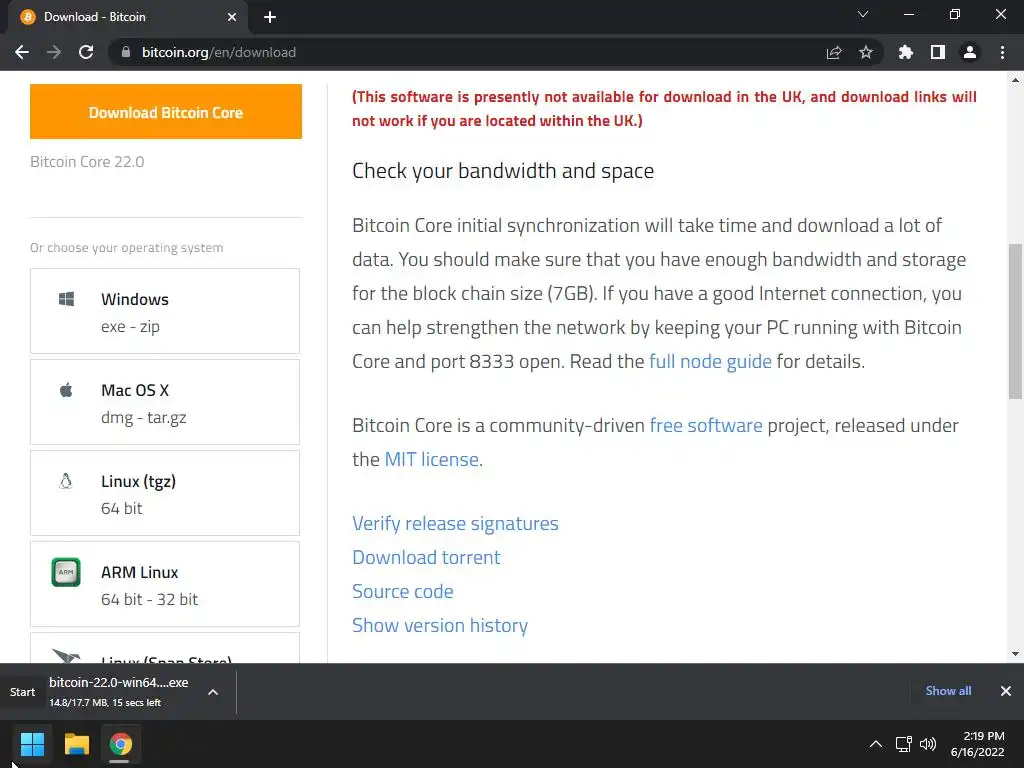Open the Source code link
The height and width of the screenshot is (768, 1024).
403,591
